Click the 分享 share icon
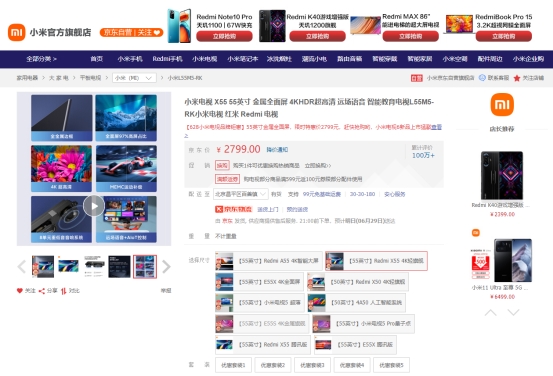 (x=42, y=291)
